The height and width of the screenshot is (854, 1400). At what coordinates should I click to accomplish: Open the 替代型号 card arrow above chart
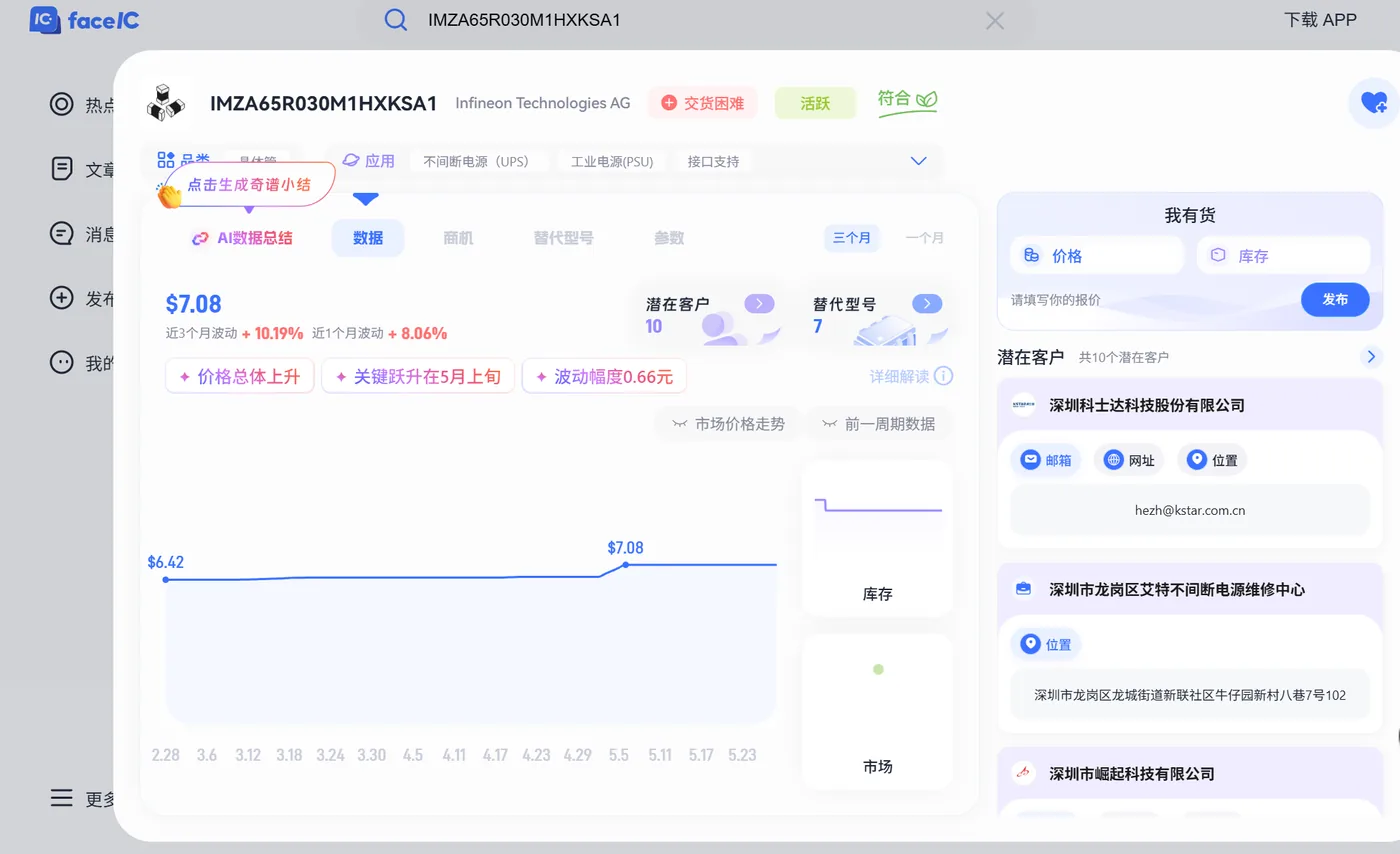coord(927,304)
